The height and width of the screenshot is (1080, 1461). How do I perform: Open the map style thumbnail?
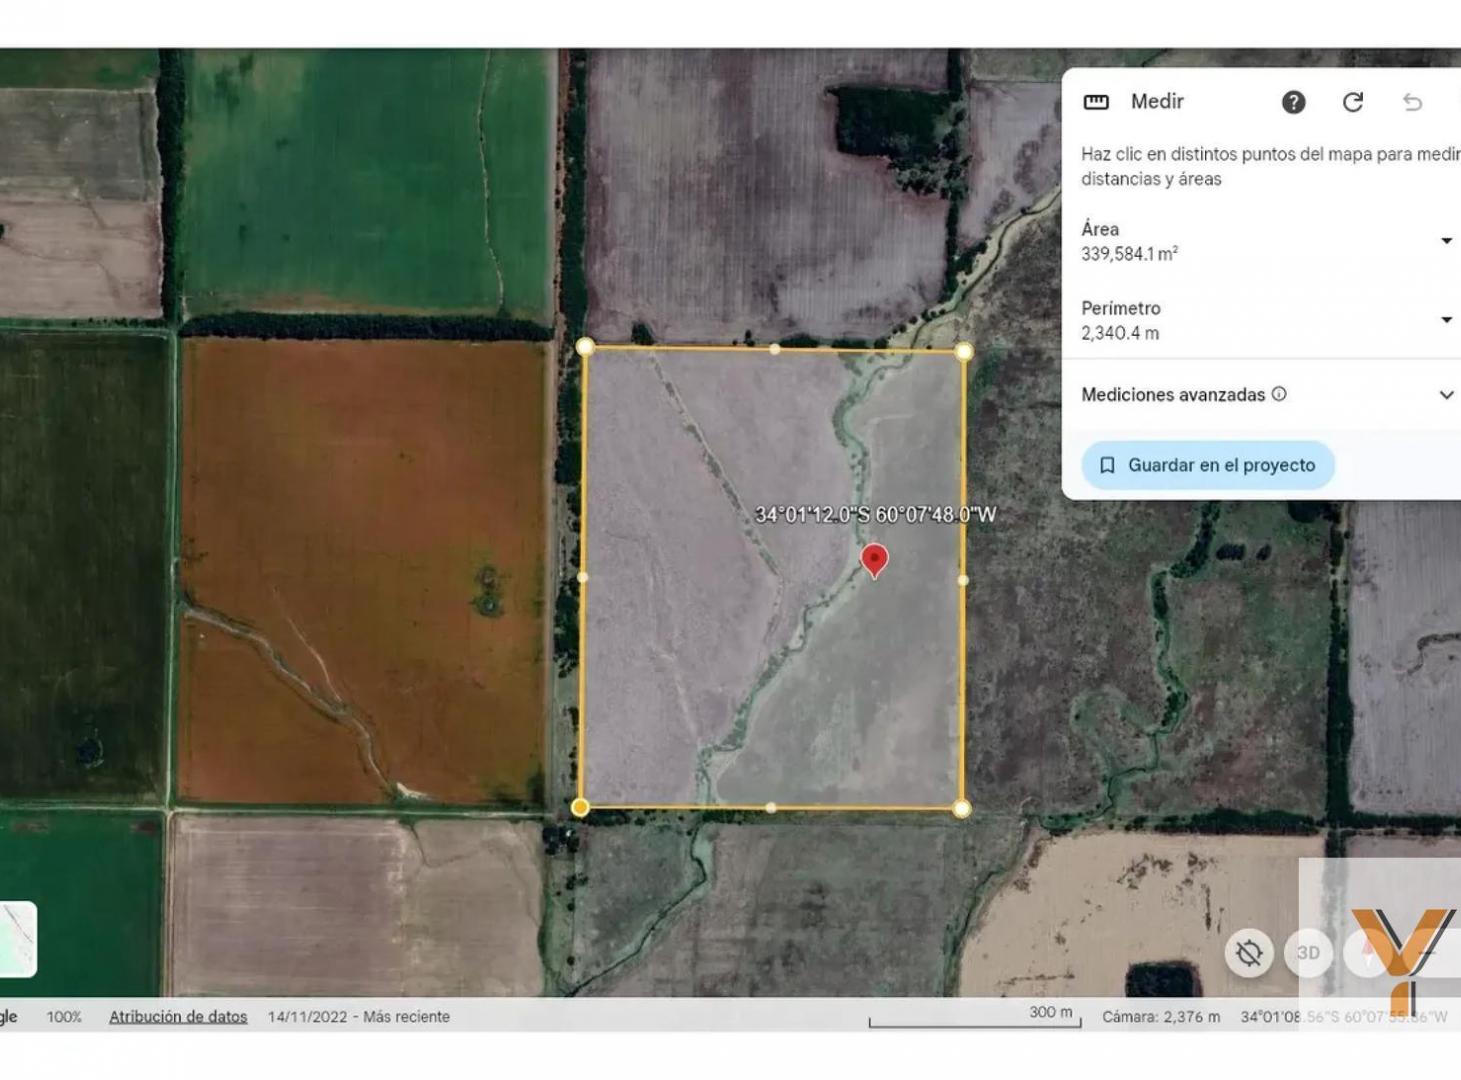coord(17,939)
